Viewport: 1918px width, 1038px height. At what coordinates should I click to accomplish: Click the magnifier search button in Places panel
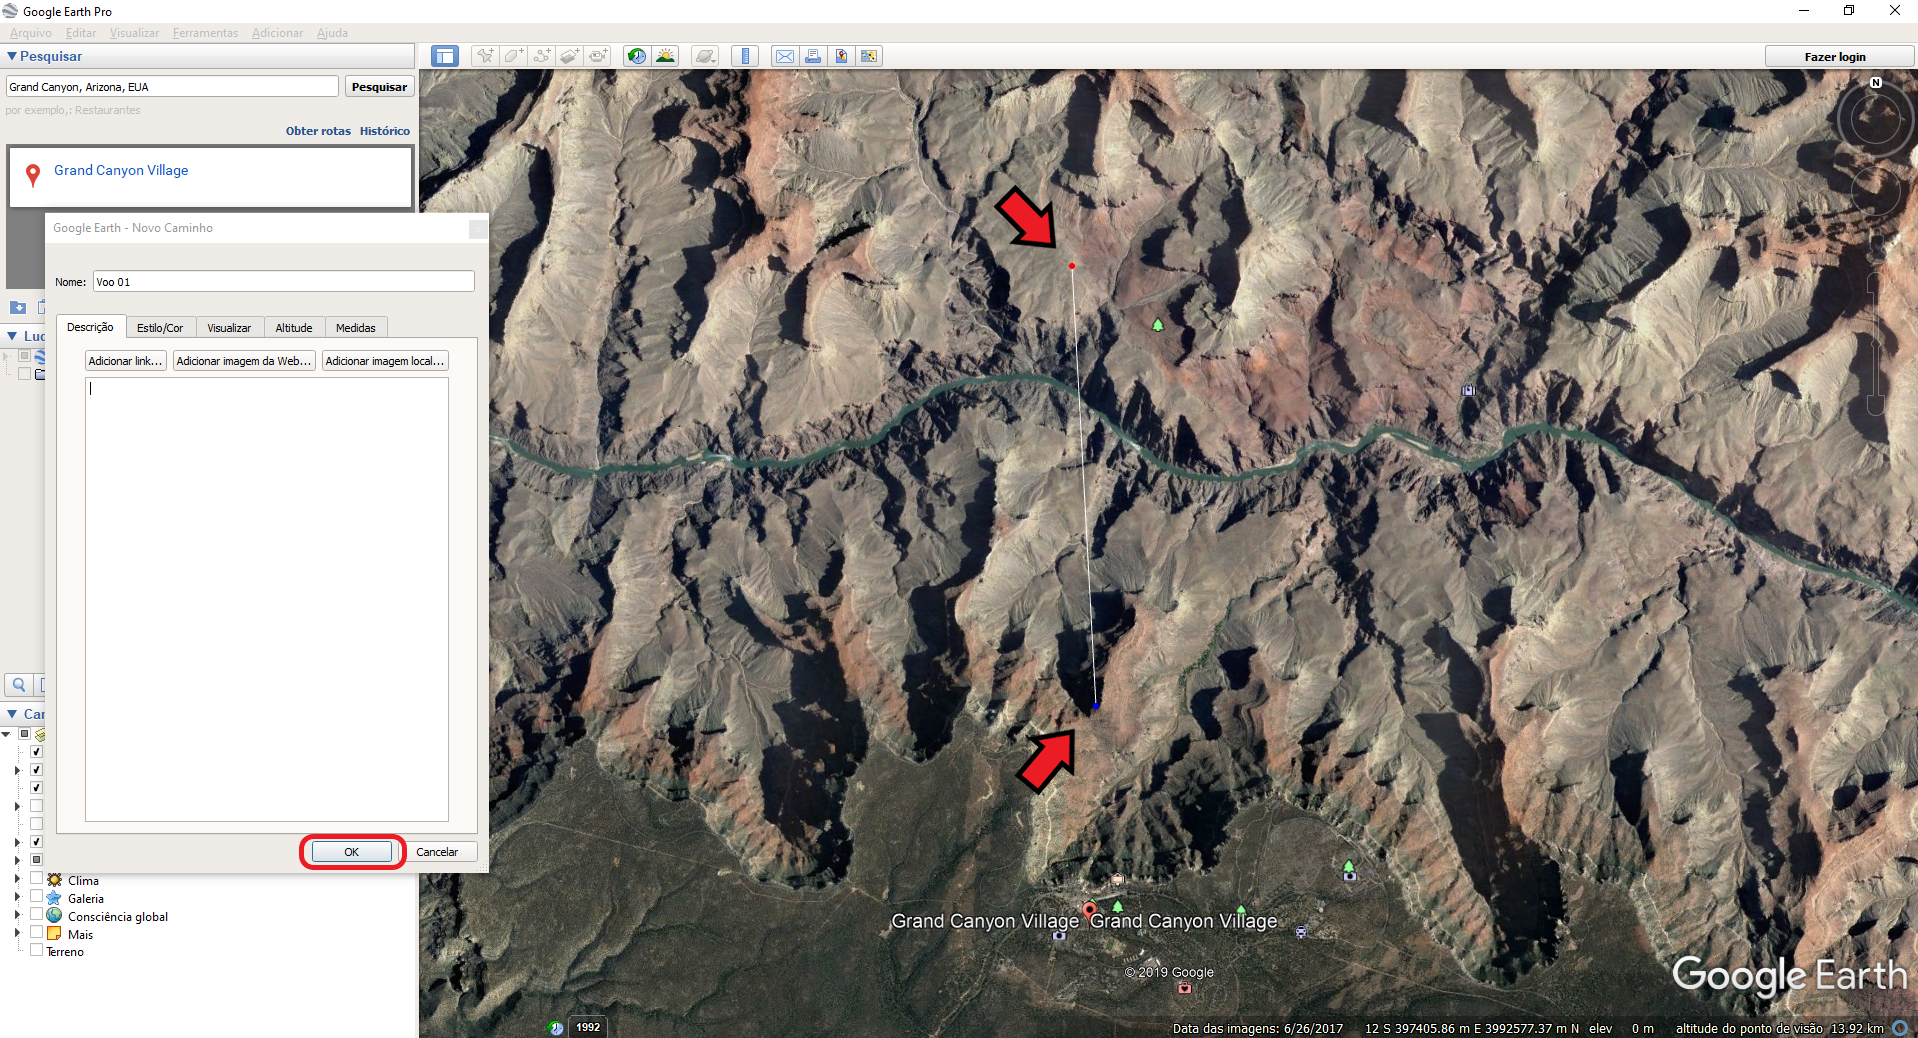click(x=18, y=685)
